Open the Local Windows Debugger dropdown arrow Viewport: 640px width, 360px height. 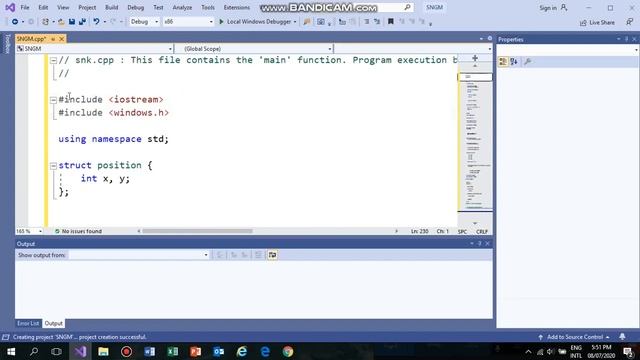pos(295,22)
